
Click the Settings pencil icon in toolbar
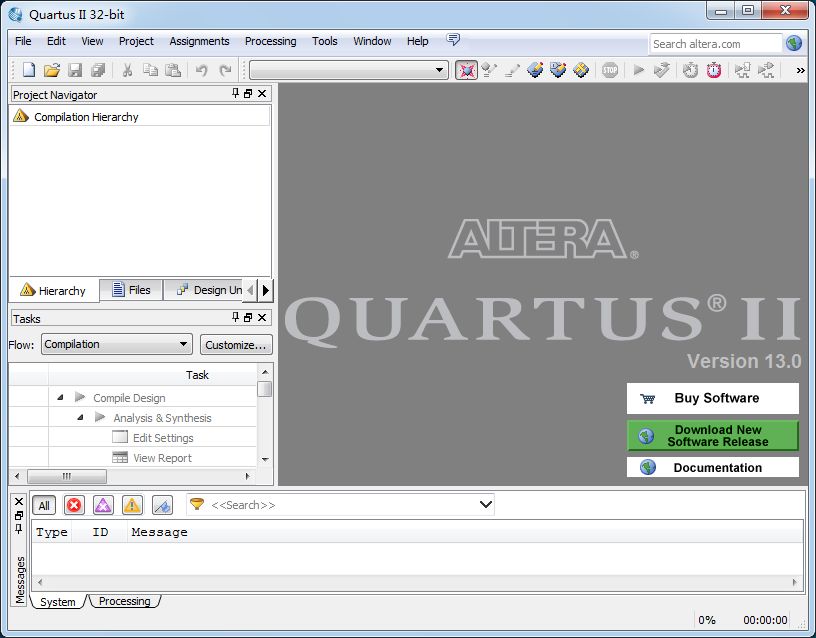512,70
